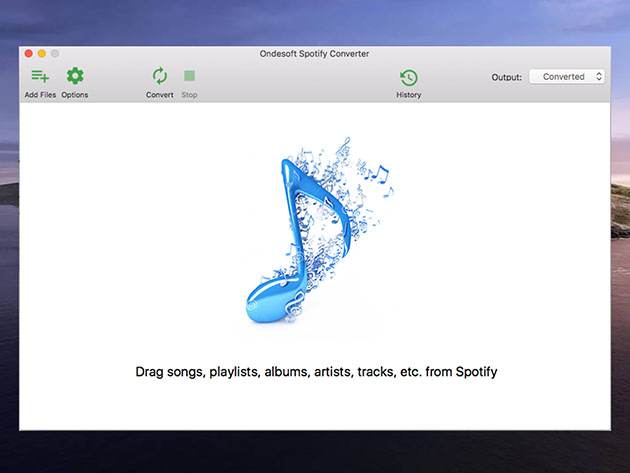Click the Add Files text label

tap(40, 95)
